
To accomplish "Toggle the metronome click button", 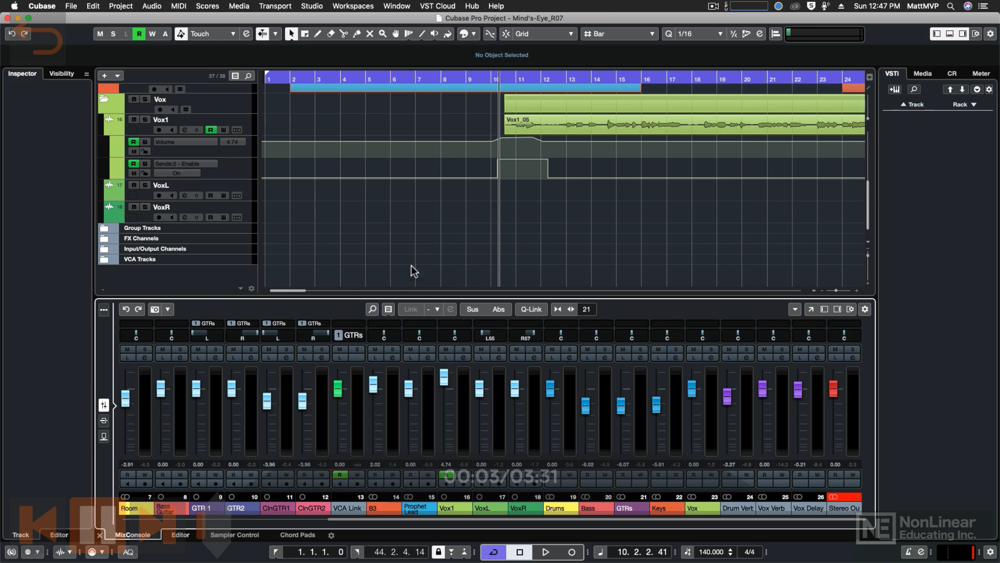I will tap(908, 552).
